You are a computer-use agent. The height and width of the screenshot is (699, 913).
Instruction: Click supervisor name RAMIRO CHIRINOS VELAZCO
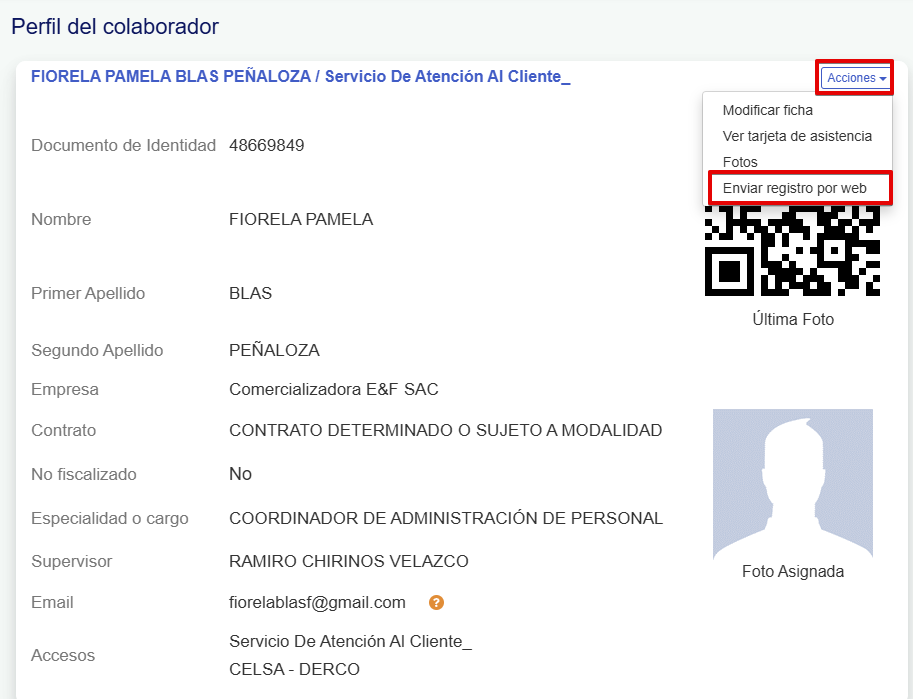click(349, 561)
